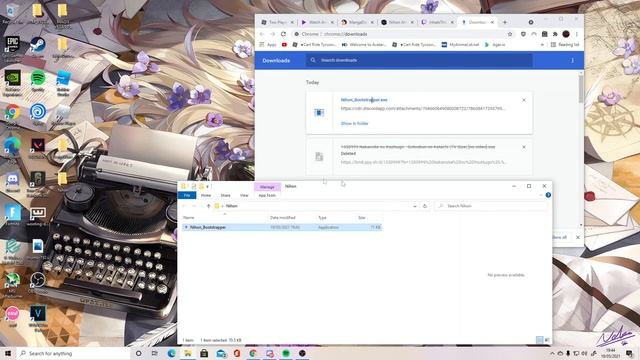Go back in Chrome browser

tap(262, 34)
